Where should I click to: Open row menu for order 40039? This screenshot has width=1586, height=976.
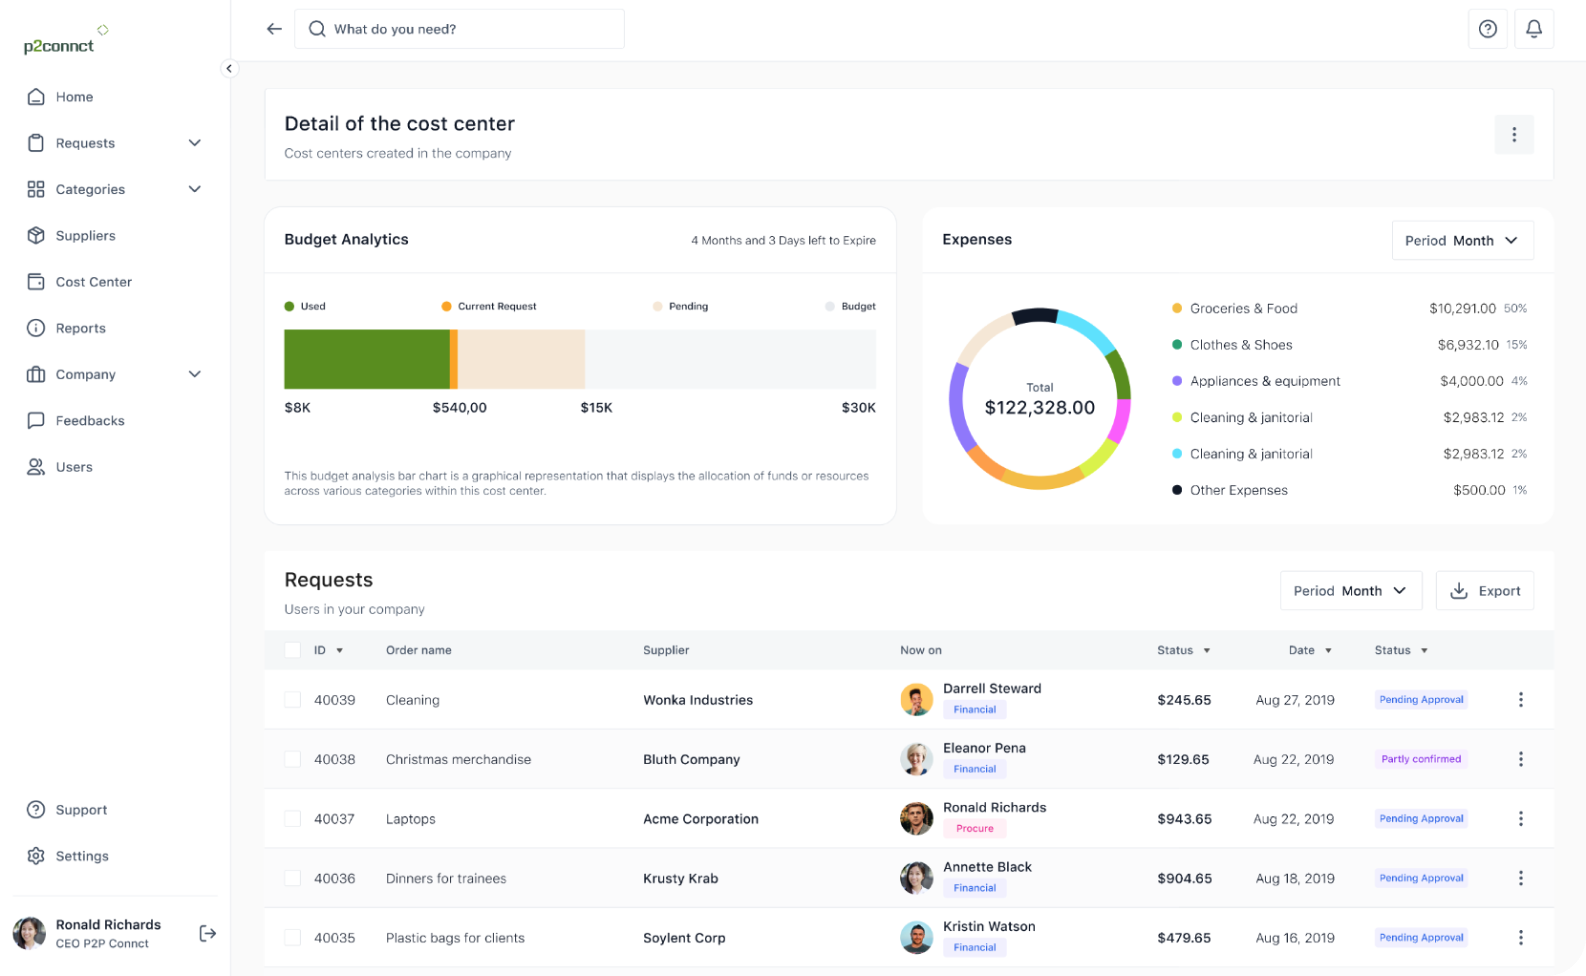pyautogui.click(x=1521, y=700)
